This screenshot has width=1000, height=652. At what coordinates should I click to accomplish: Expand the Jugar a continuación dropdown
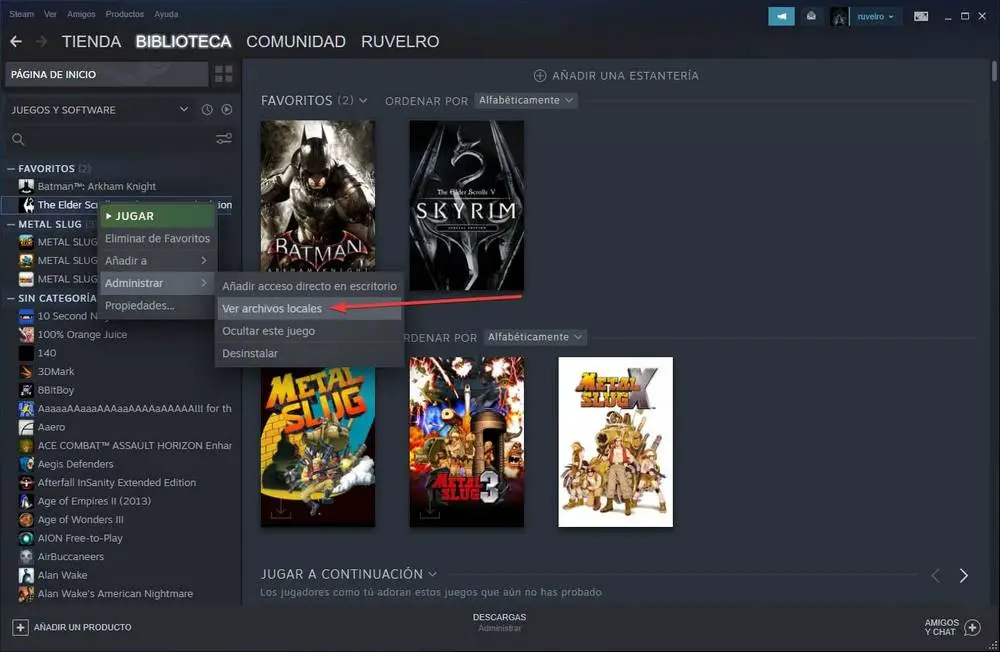pyautogui.click(x=432, y=574)
